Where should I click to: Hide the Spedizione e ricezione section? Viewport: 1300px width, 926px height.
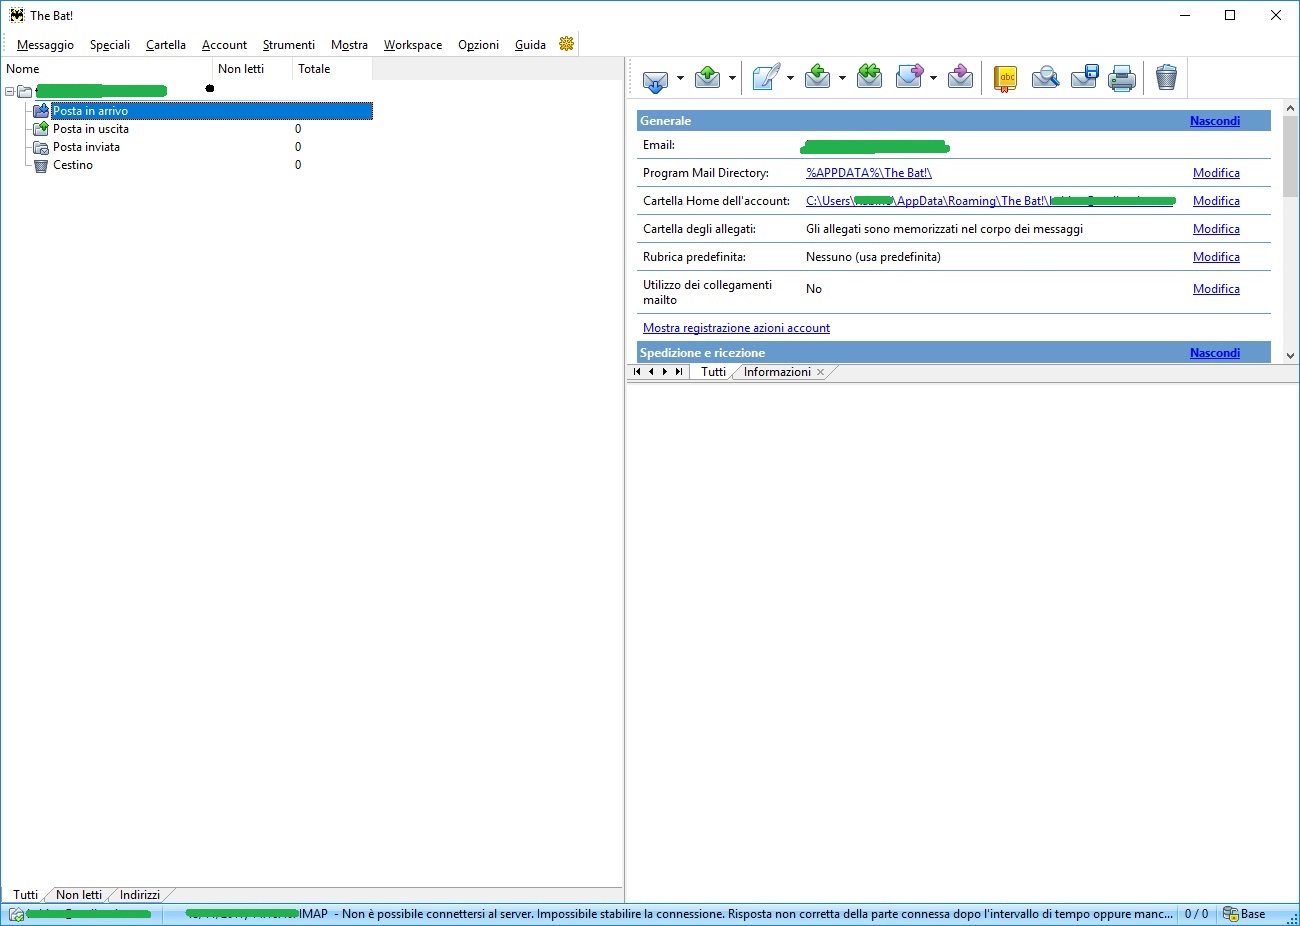pos(1215,353)
